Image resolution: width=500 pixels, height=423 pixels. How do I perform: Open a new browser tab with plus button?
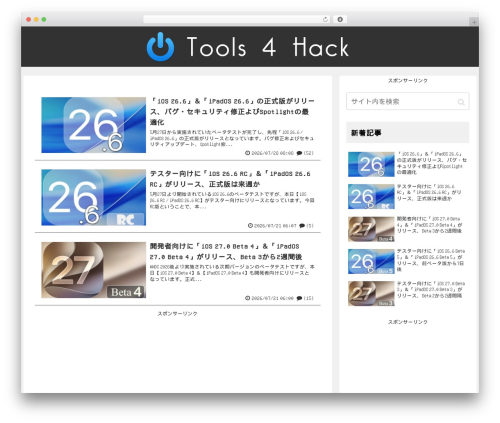tap(474, 22)
